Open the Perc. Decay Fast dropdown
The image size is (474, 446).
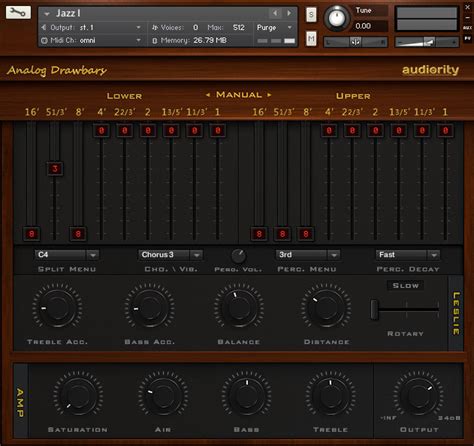(x=408, y=255)
